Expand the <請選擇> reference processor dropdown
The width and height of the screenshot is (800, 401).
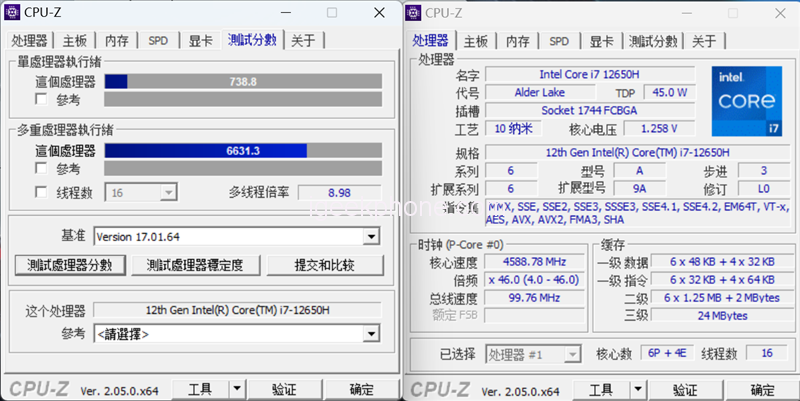coord(371,333)
